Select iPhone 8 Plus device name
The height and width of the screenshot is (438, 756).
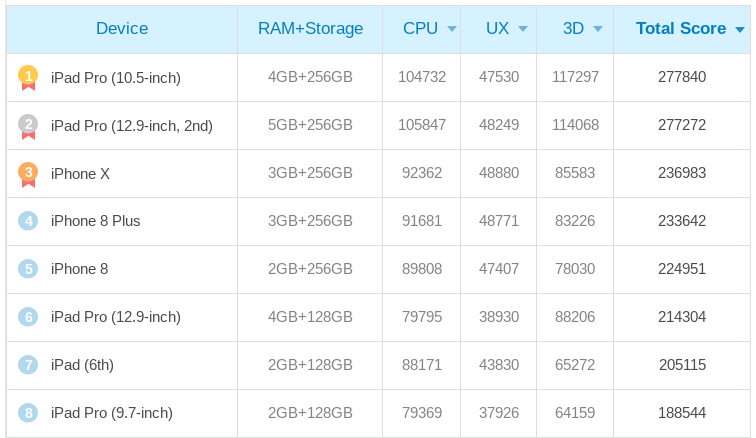(x=95, y=221)
